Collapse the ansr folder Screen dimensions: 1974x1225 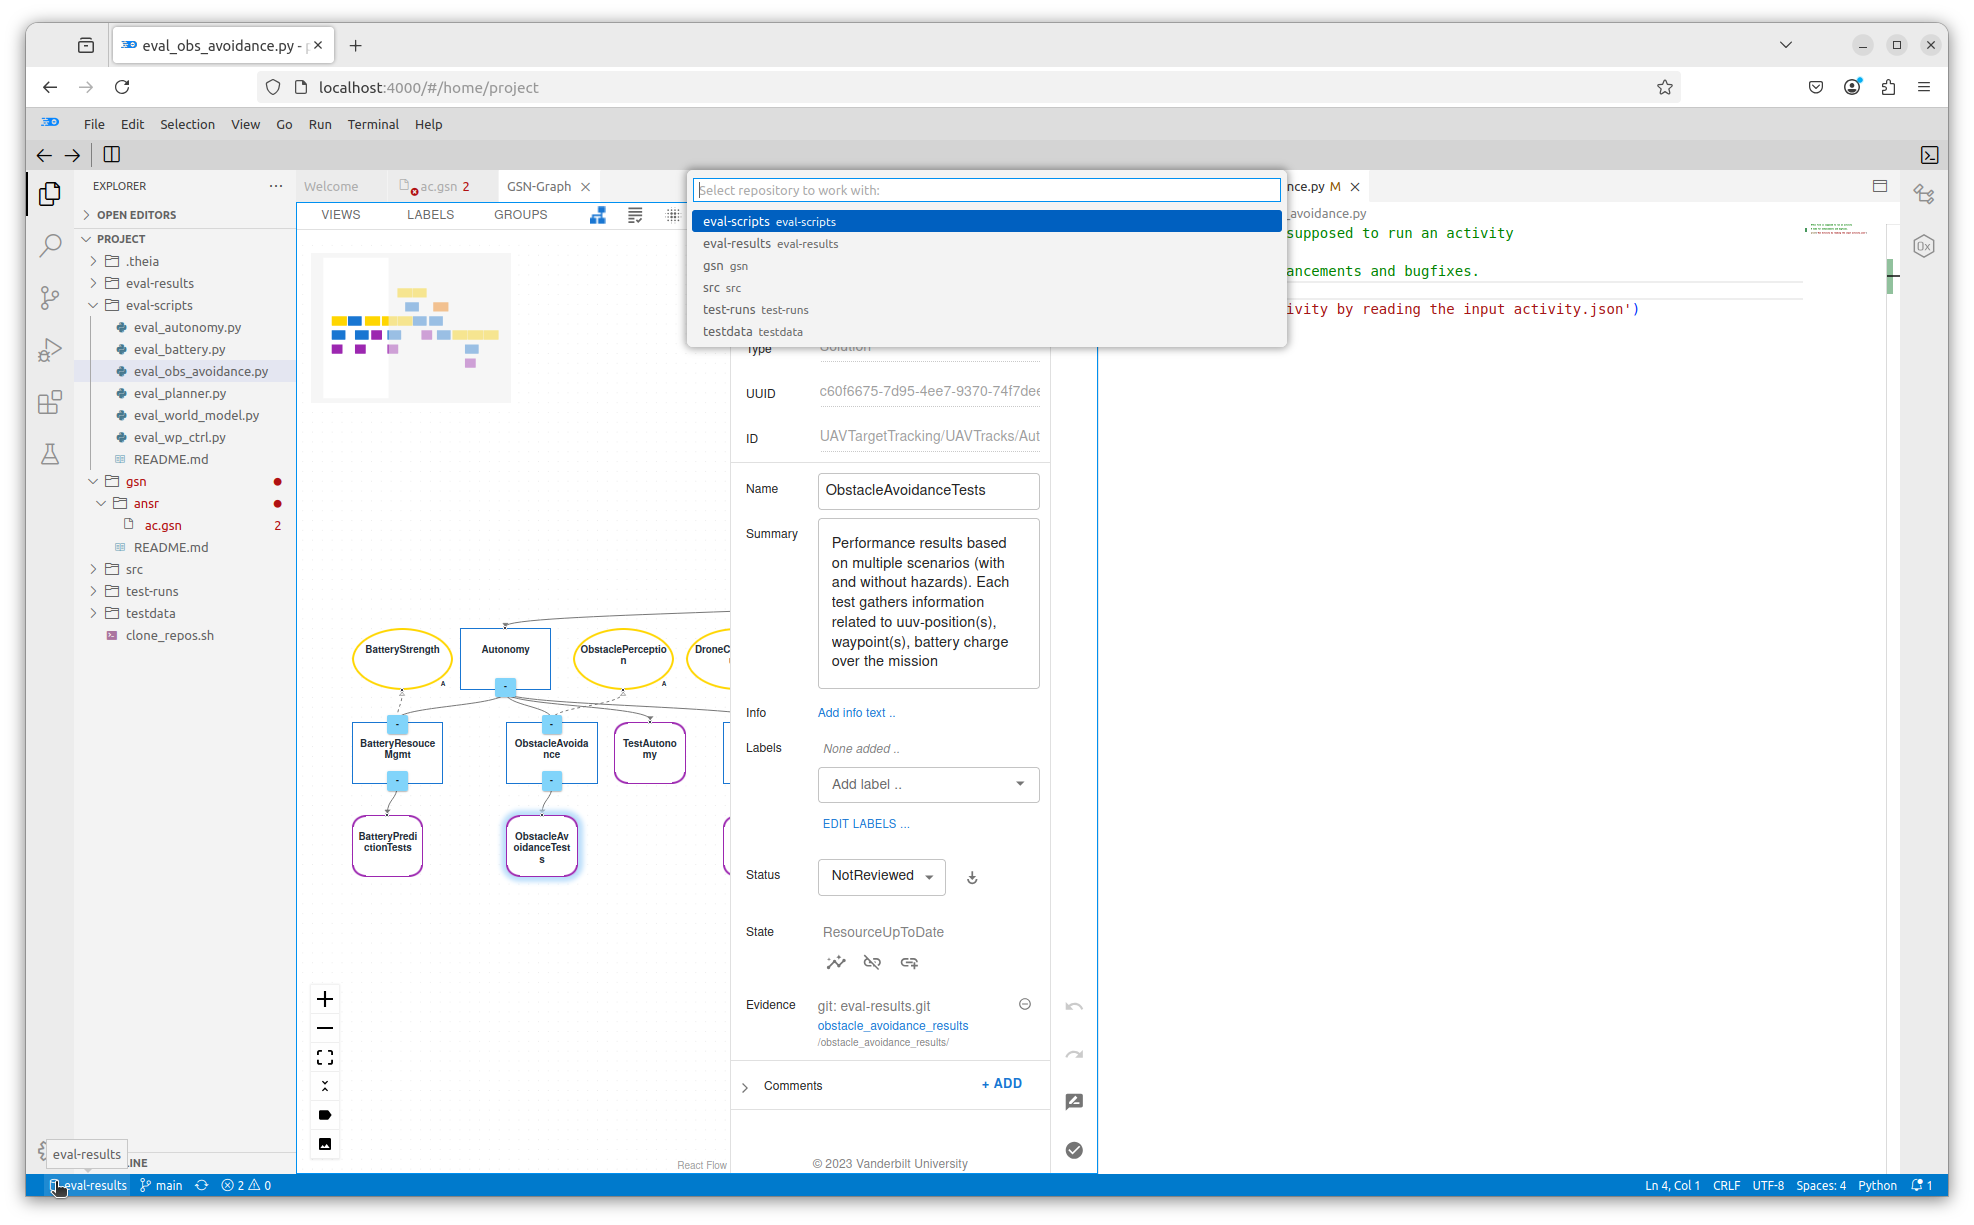pos(146,503)
